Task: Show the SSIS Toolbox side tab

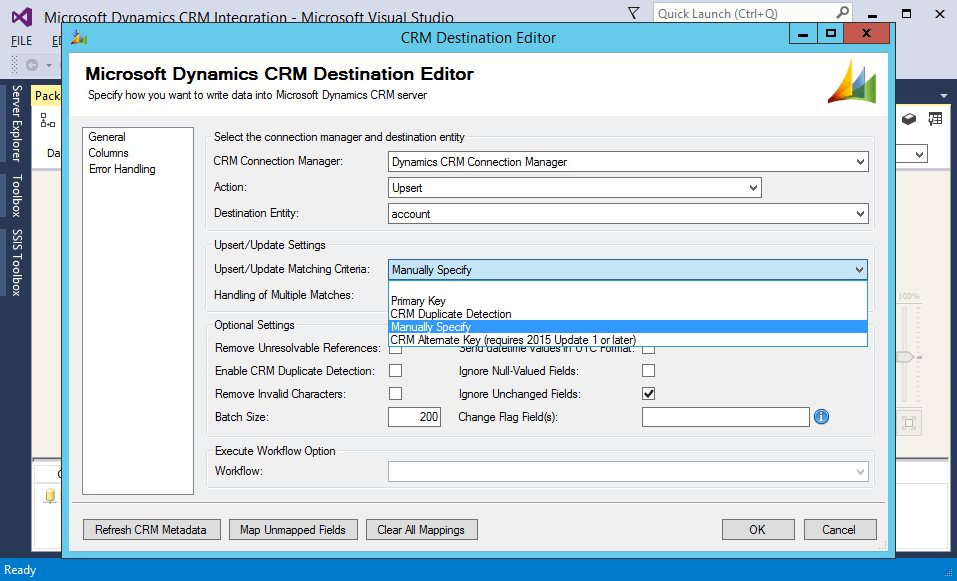Action: click(16, 262)
